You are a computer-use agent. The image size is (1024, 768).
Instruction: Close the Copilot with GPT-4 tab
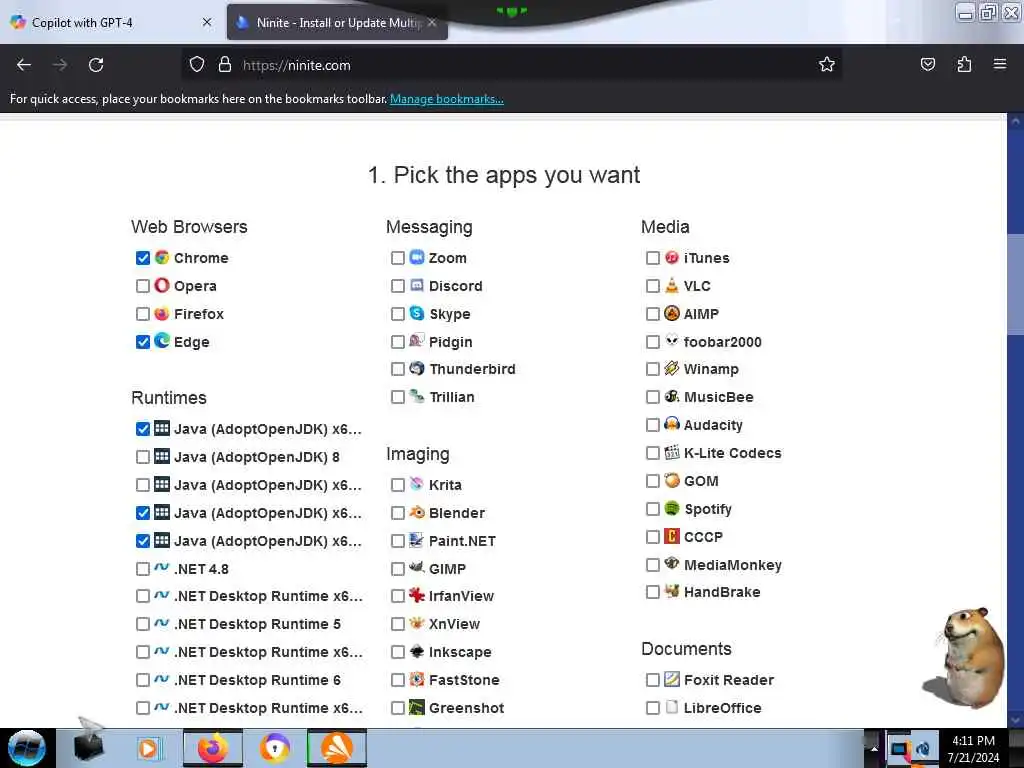[x=207, y=22]
